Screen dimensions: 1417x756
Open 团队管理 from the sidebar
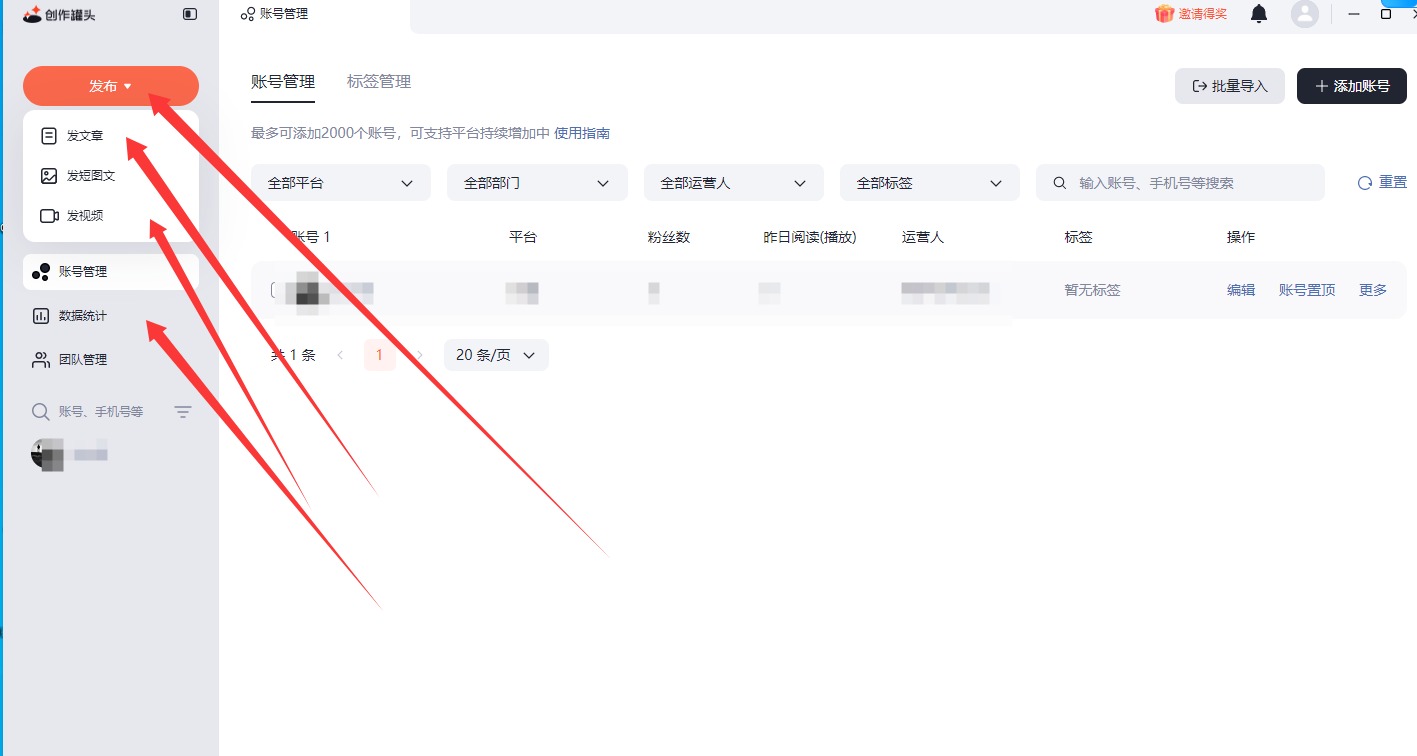pyautogui.click(x=82, y=360)
